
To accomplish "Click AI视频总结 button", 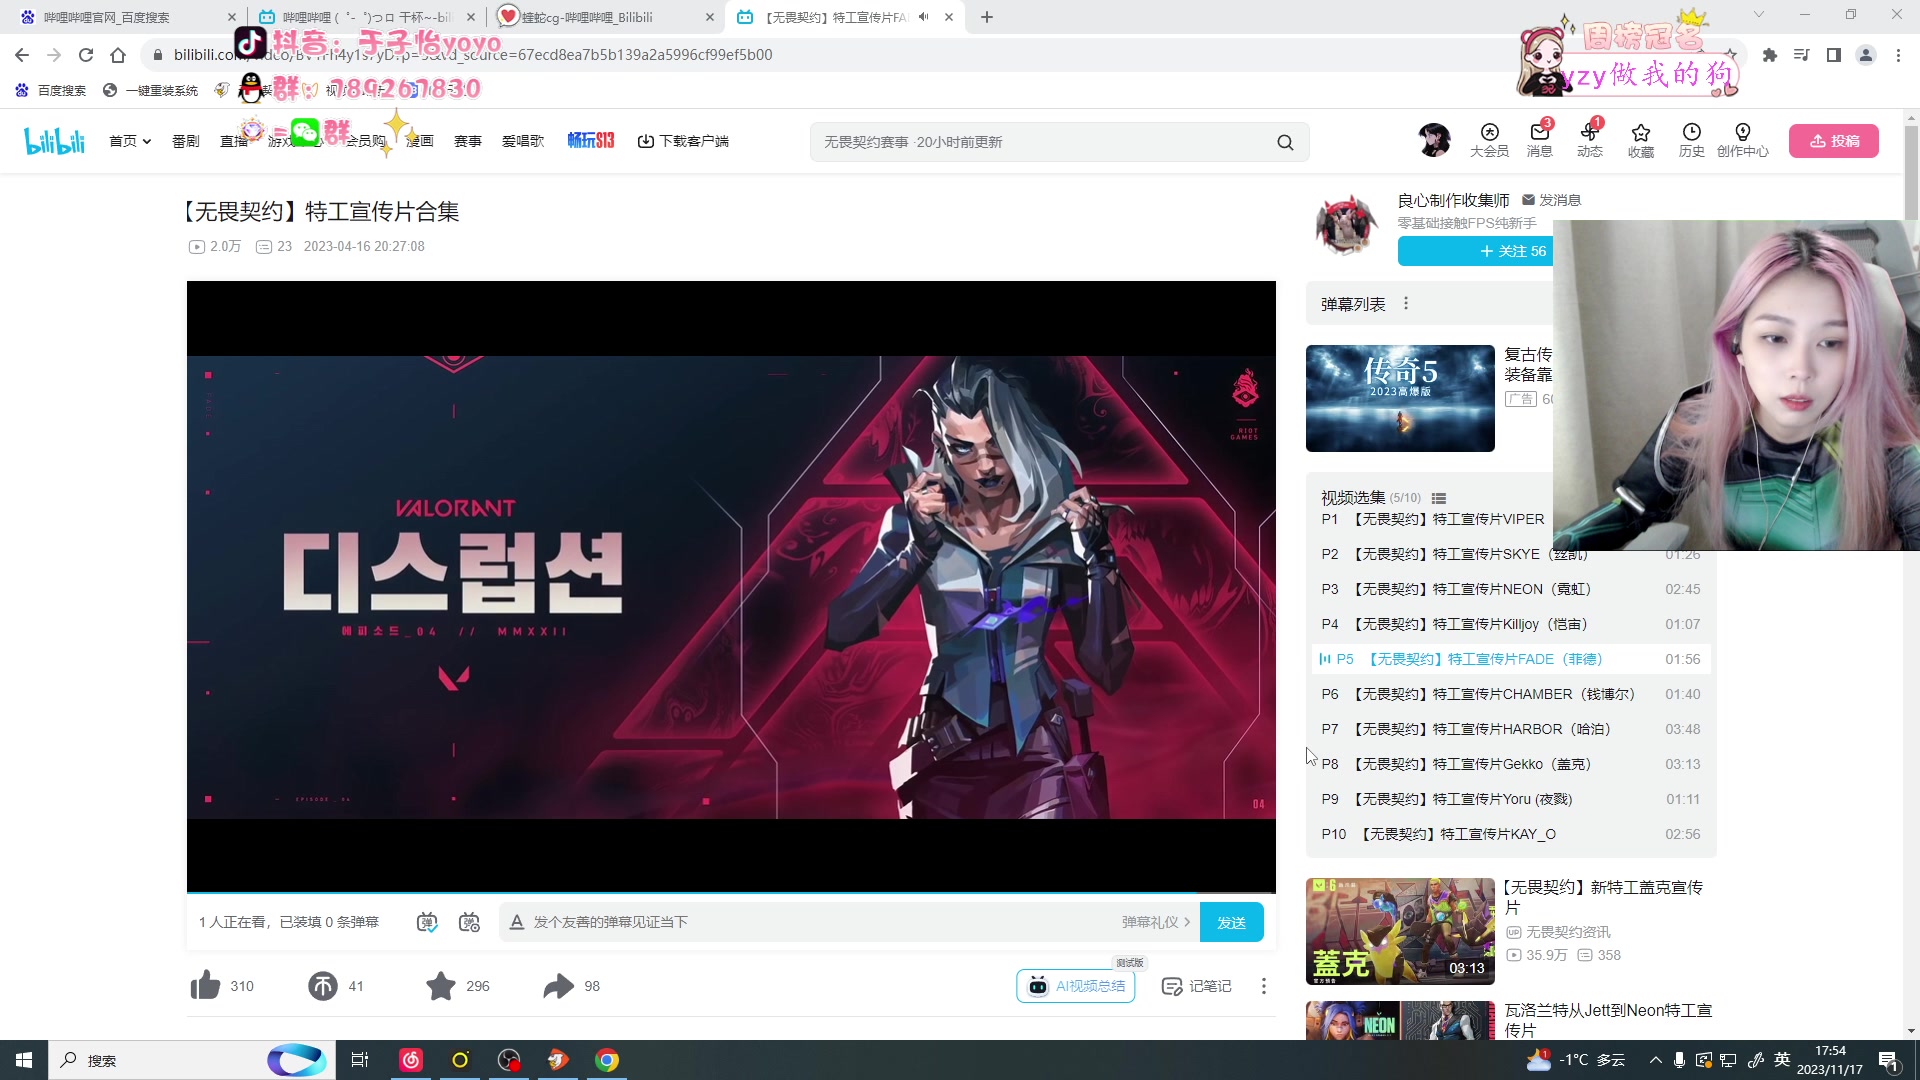I will [x=1076, y=986].
